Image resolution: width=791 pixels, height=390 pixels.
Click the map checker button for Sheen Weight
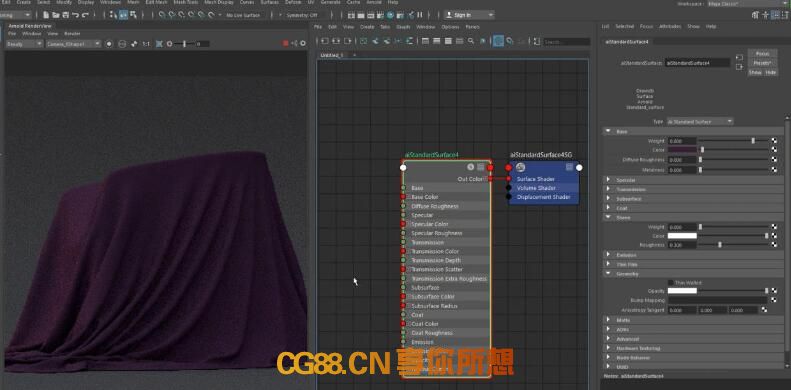point(774,227)
